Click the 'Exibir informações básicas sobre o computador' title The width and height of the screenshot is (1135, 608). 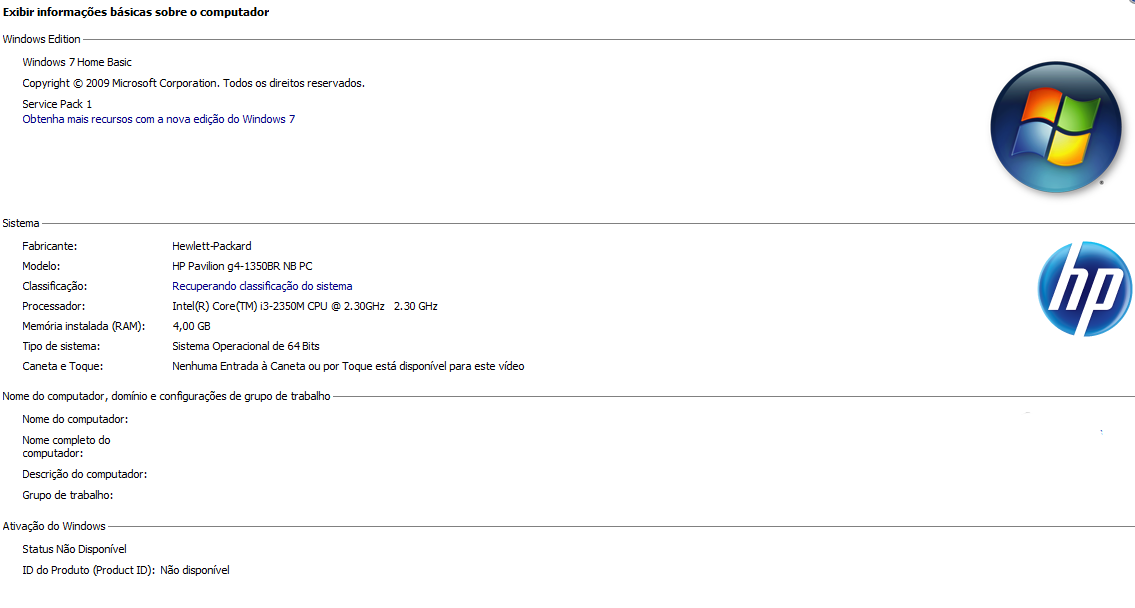click(x=136, y=12)
